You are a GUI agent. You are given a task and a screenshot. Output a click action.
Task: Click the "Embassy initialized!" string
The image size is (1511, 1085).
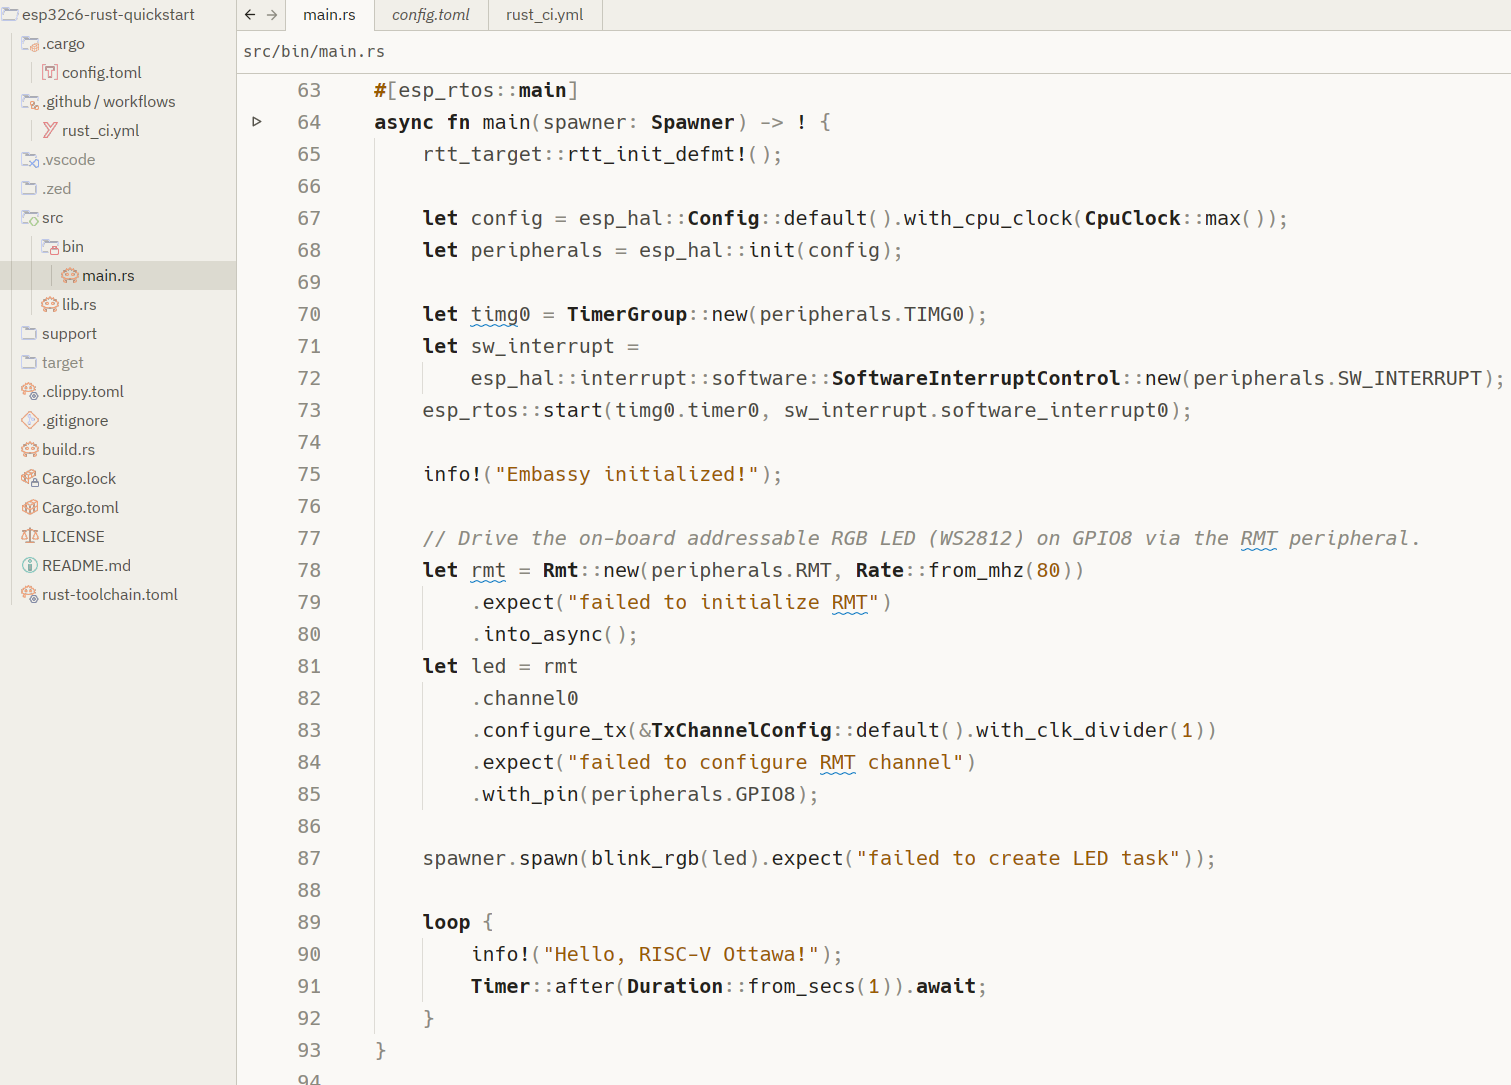click(627, 474)
